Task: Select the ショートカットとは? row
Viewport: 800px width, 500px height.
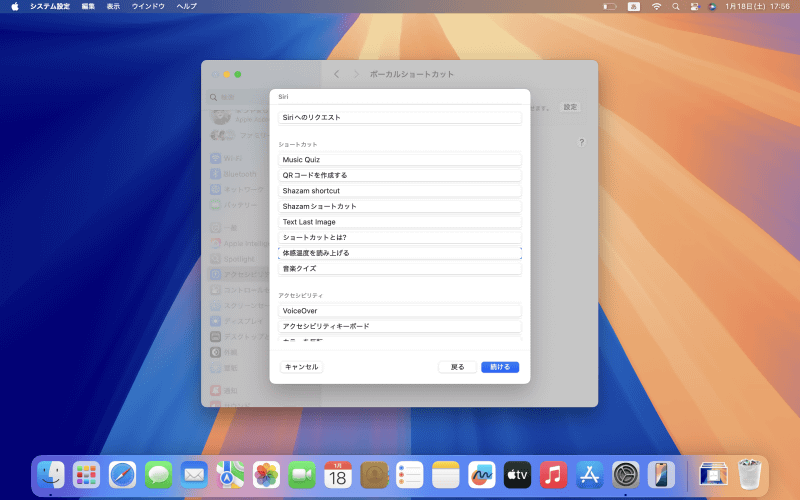Action: pos(399,237)
